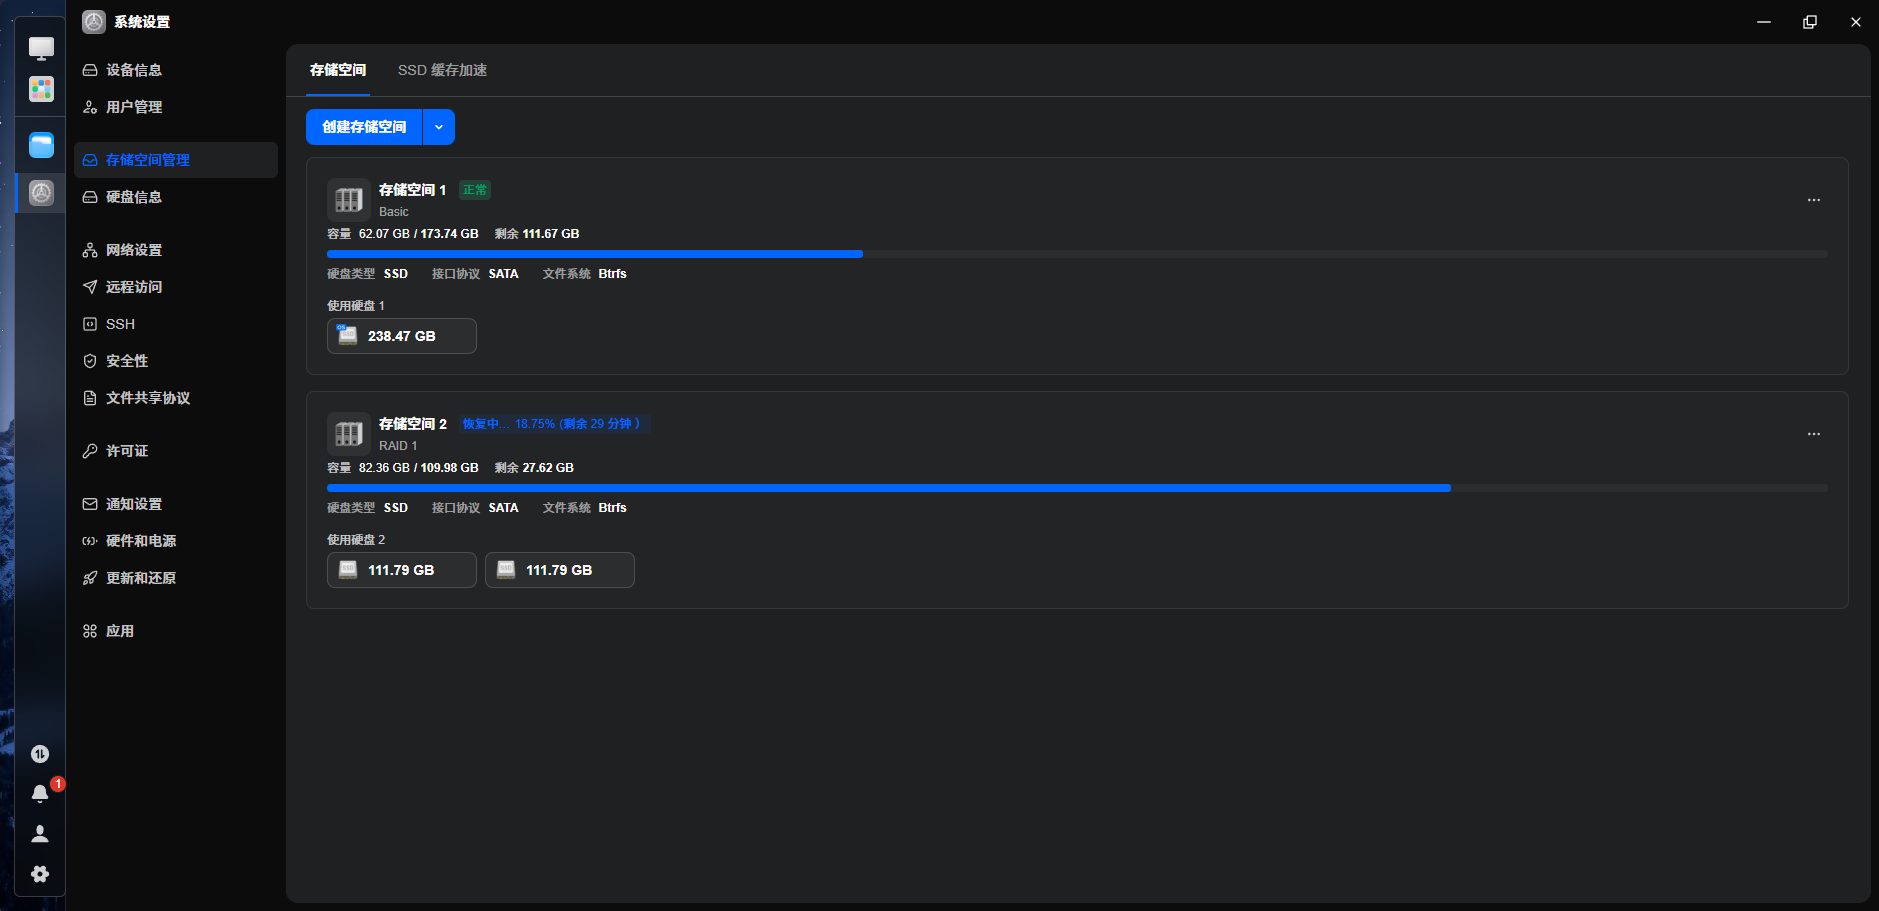Viewport: 1879px width, 911px height.
Task: Select the 存储空间 tab
Action: (x=338, y=70)
